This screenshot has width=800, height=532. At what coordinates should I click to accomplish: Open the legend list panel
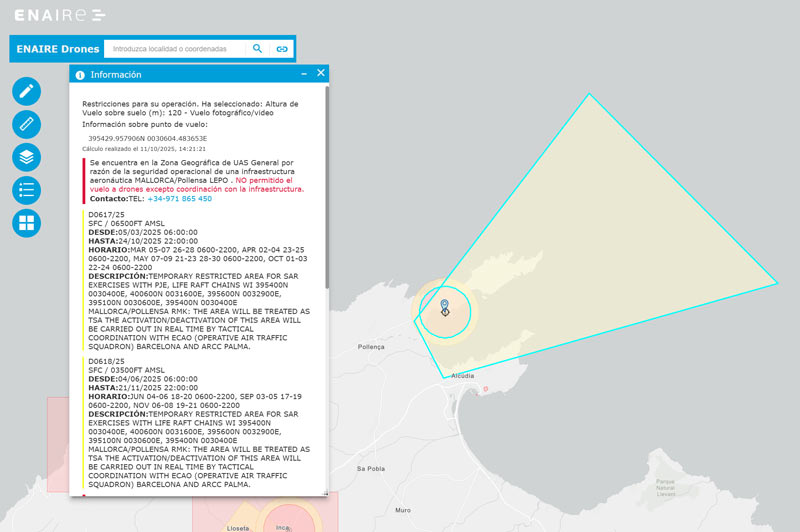pos(26,190)
